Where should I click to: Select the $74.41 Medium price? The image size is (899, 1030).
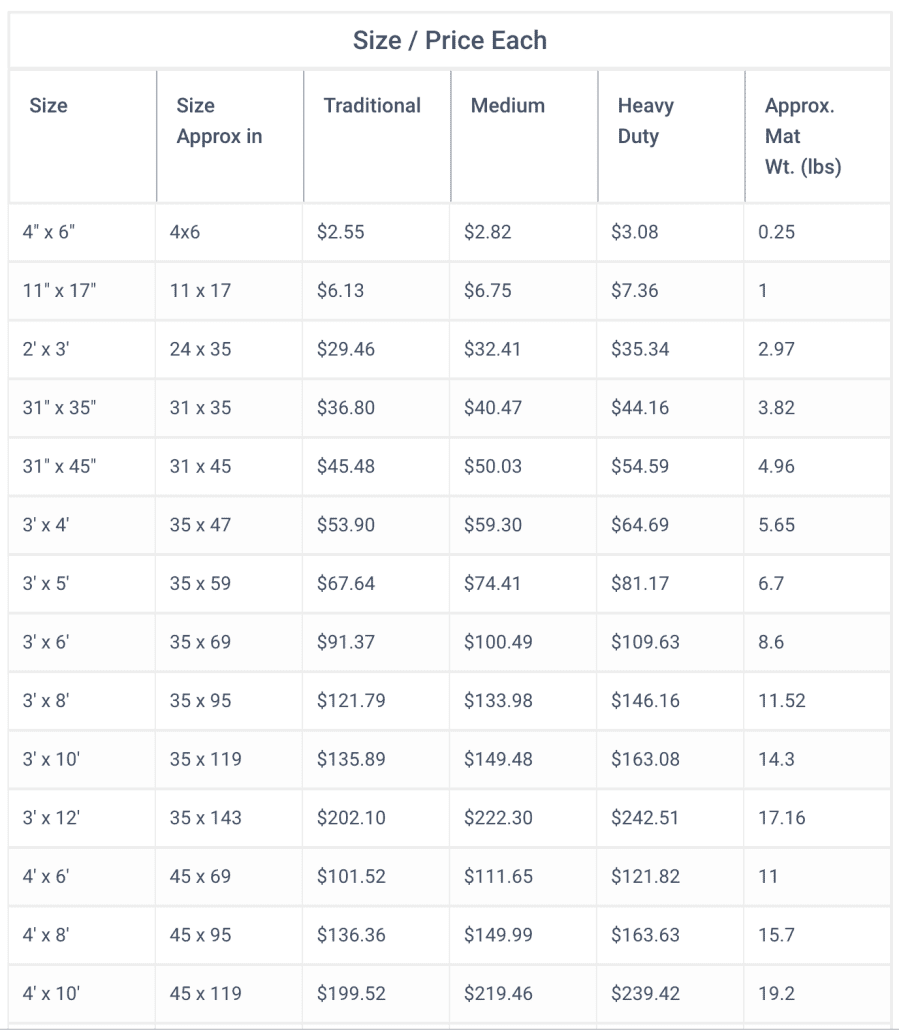(492, 583)
